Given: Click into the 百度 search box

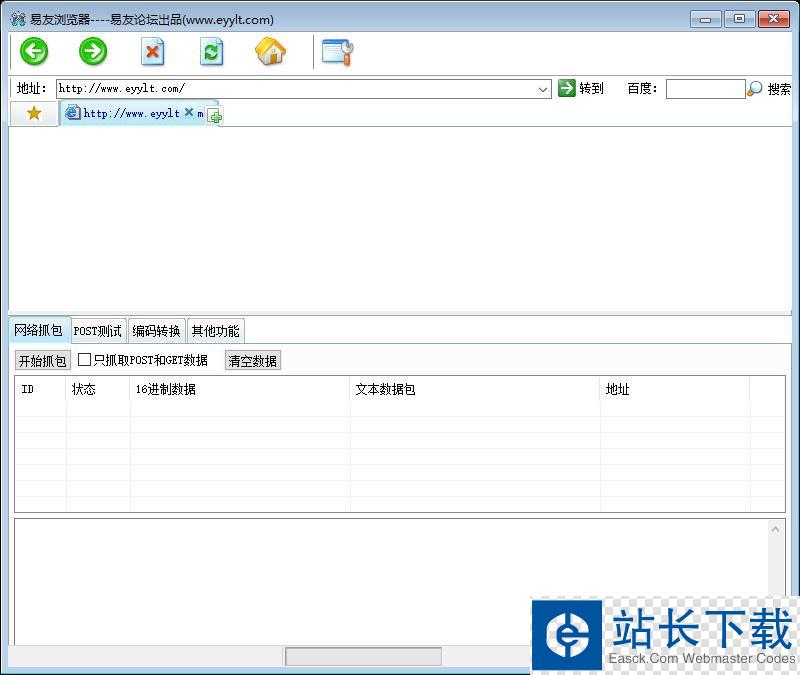Looking at the screenshot, I should [x=706, y=89].
